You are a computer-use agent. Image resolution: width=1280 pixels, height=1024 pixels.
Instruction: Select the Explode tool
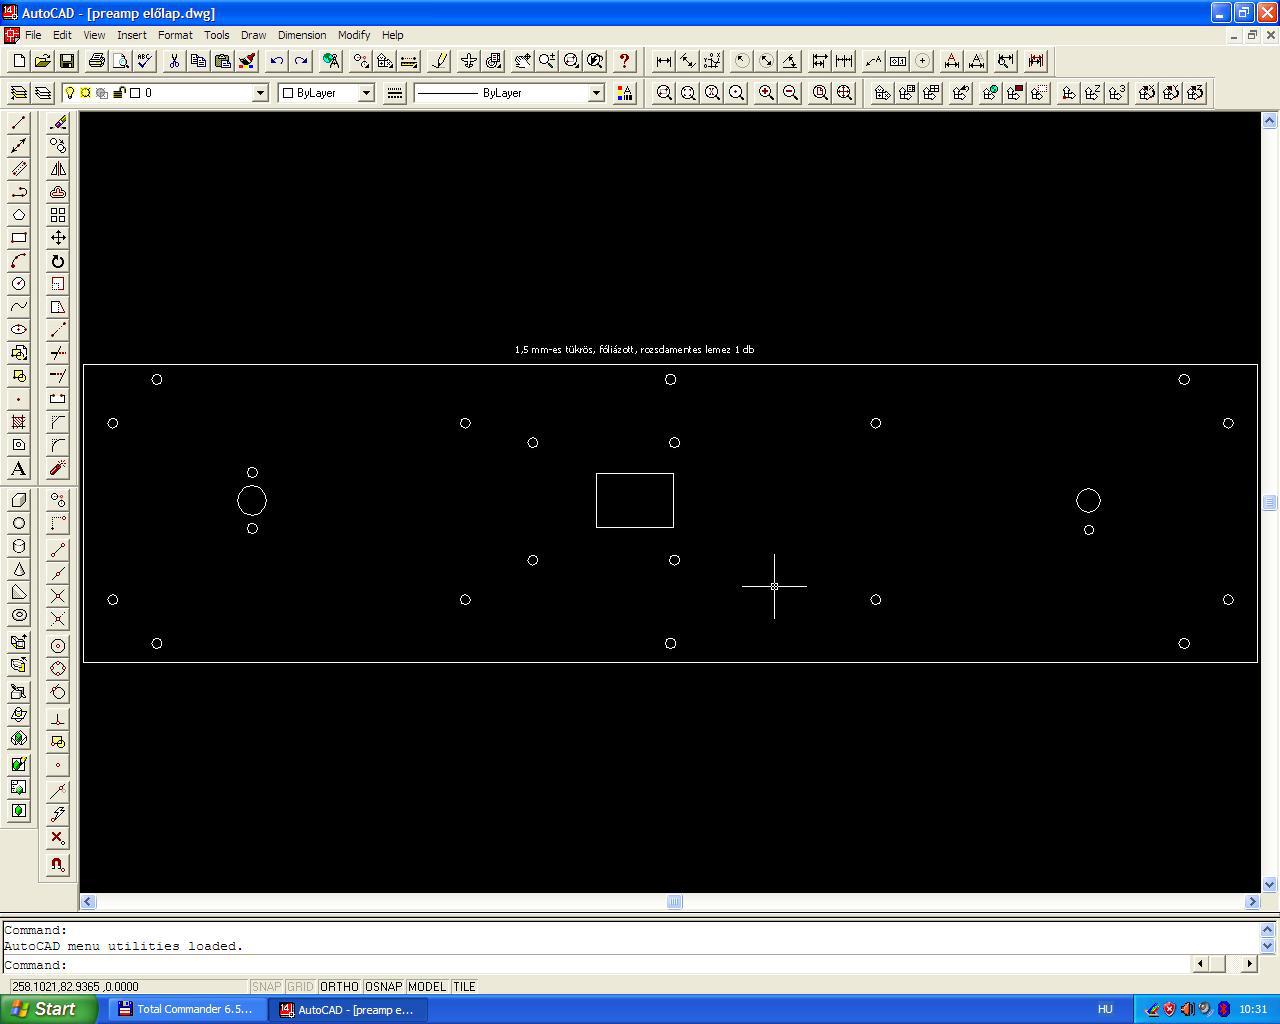click(58, 468)
